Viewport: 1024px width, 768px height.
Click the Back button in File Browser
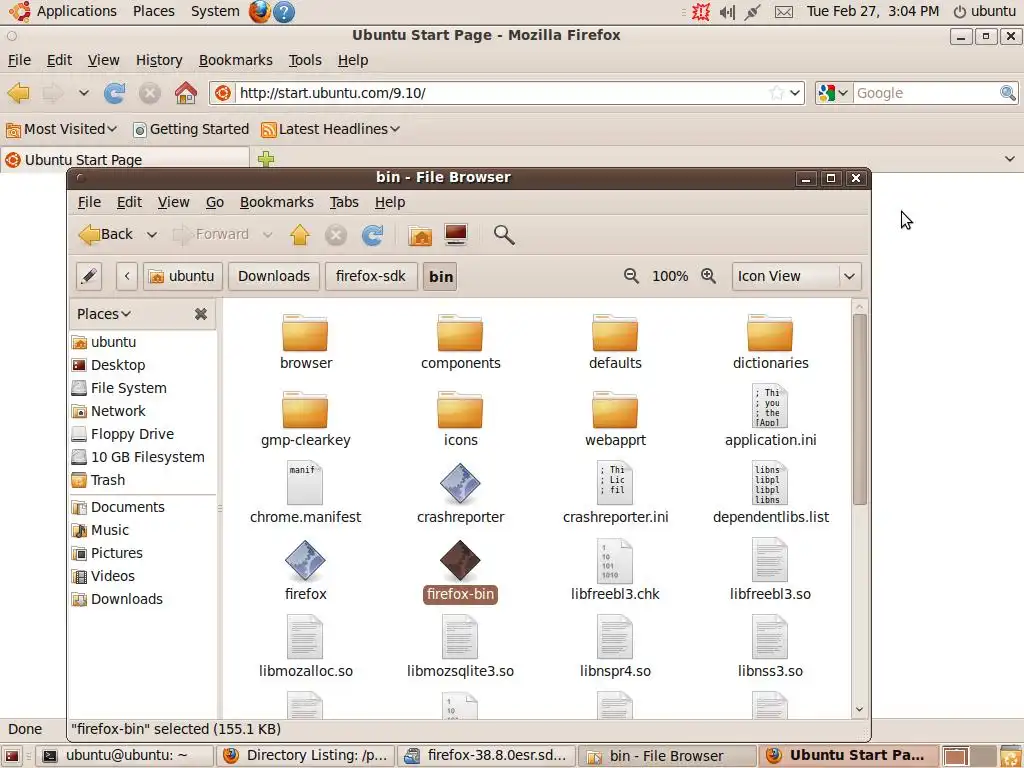coord(106,234)
